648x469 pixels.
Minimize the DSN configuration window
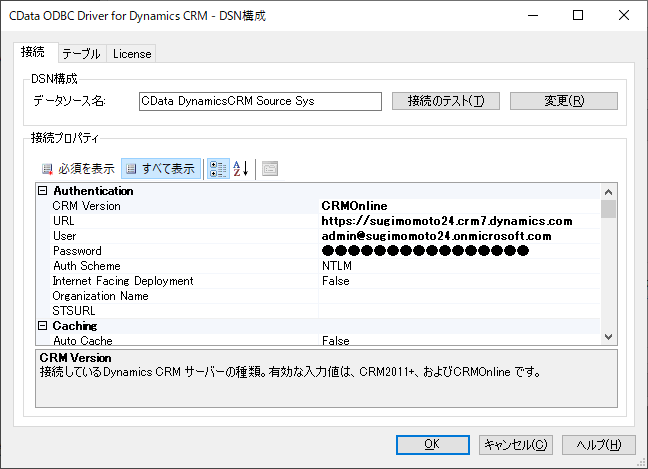tap(533, 15)
